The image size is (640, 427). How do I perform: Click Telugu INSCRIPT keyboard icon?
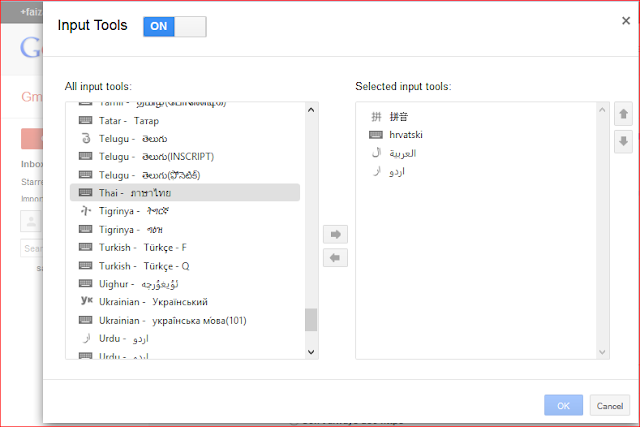(x=86, y=156)
